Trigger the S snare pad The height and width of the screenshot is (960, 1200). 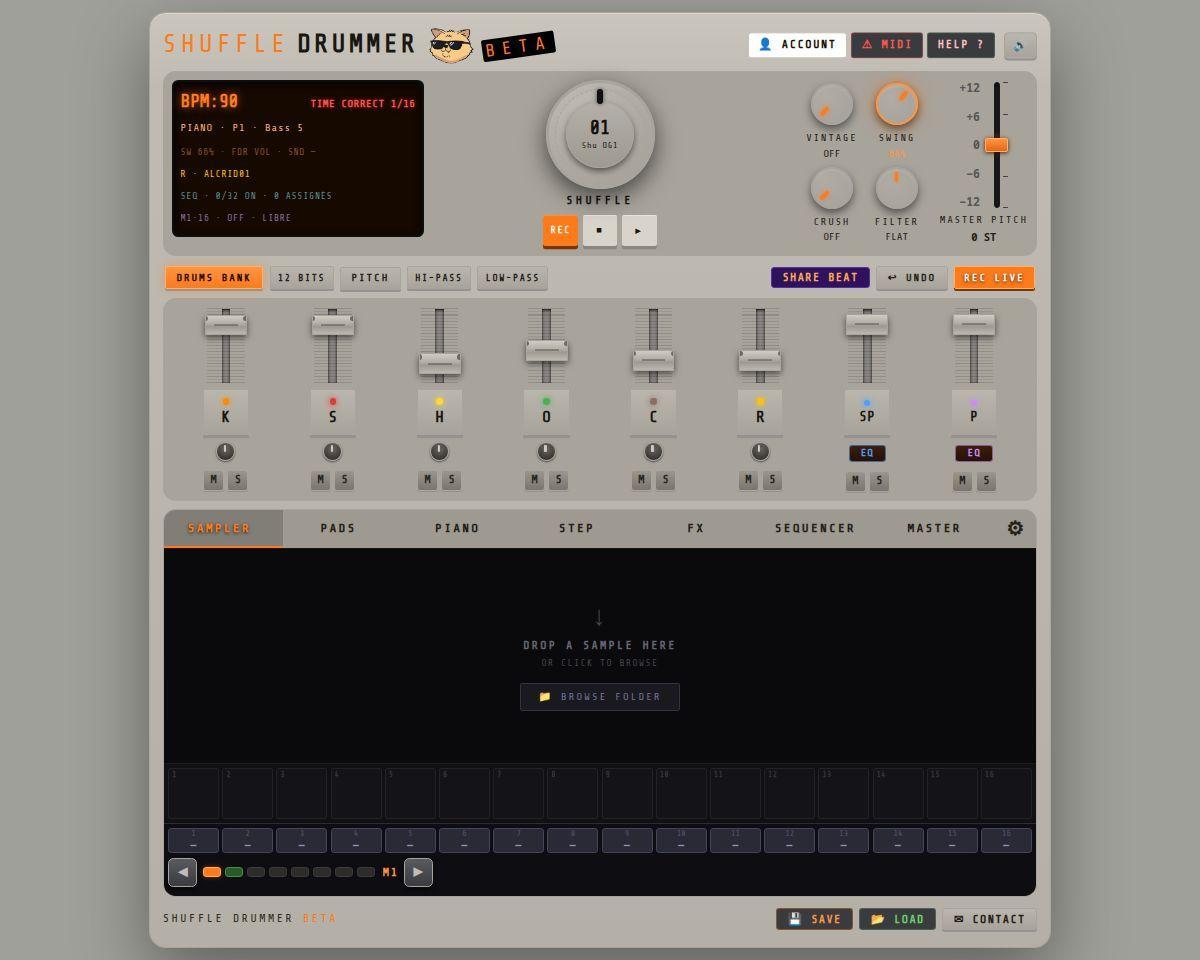(x=333, y=412)
